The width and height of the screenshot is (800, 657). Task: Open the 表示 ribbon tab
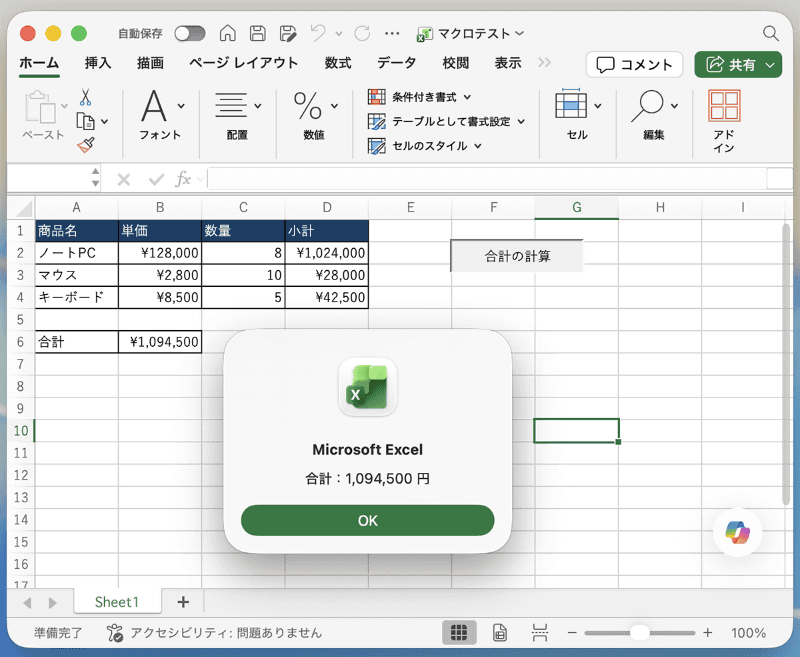point(508,63)
